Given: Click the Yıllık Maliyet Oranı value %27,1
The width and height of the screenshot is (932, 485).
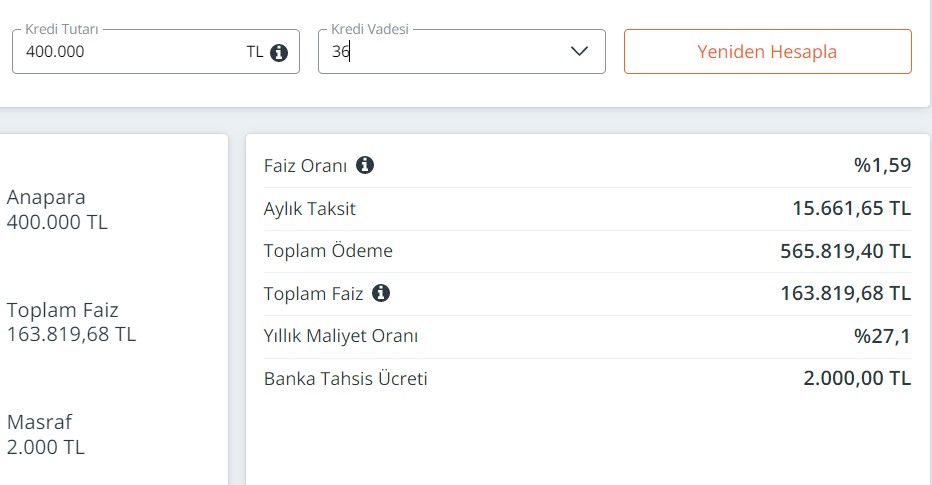Looking at the screenshot, I should click(883, 336).
